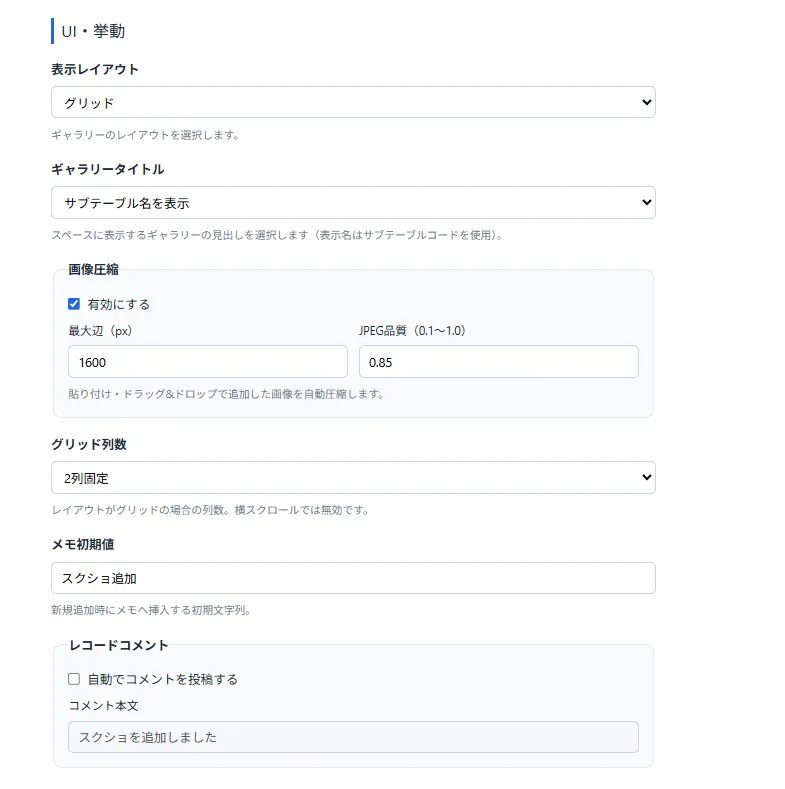Viewport: 785px width, 789px height.
Task: Click the グリッド列数 label
Action: pyautogui.click(x=89, y=444)
